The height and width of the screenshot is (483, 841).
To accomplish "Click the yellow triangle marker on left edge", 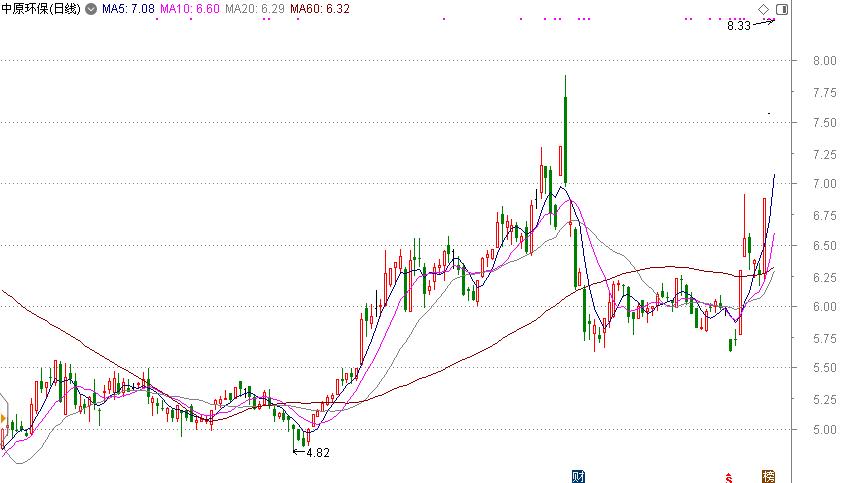I will (x=3, y=418).
